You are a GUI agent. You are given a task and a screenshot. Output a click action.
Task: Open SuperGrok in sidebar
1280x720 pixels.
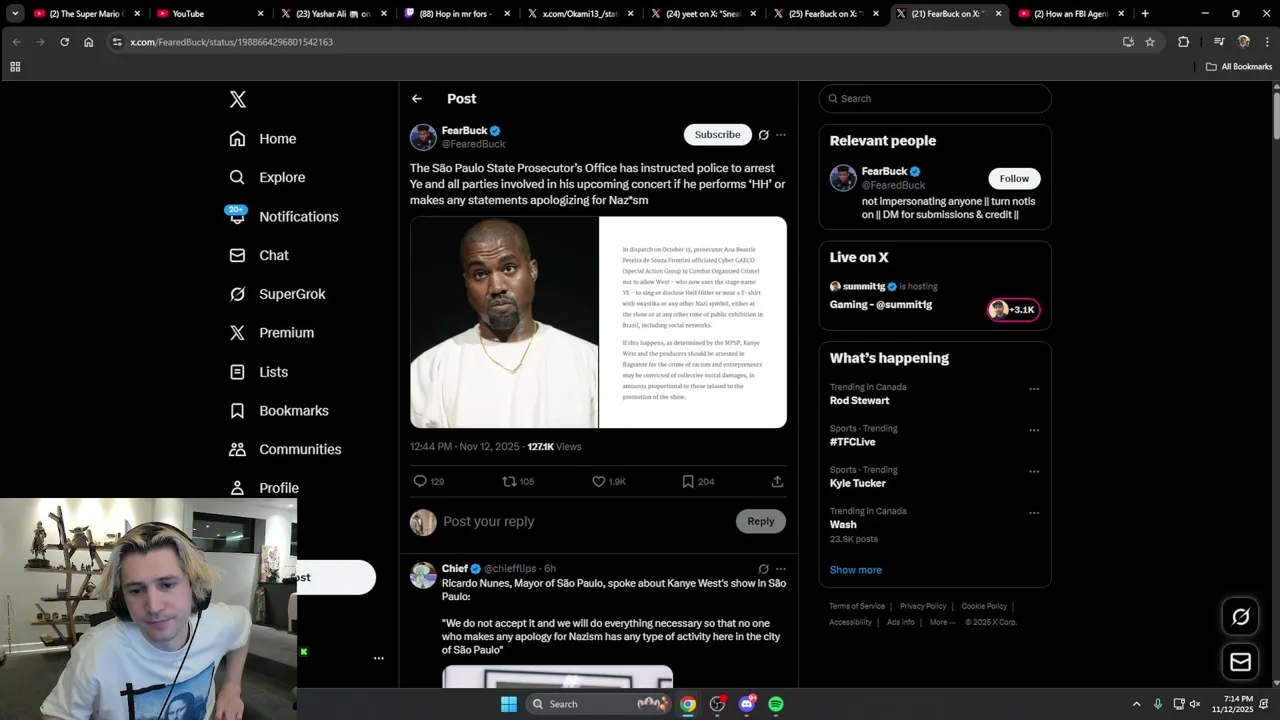tap(277, 294)
